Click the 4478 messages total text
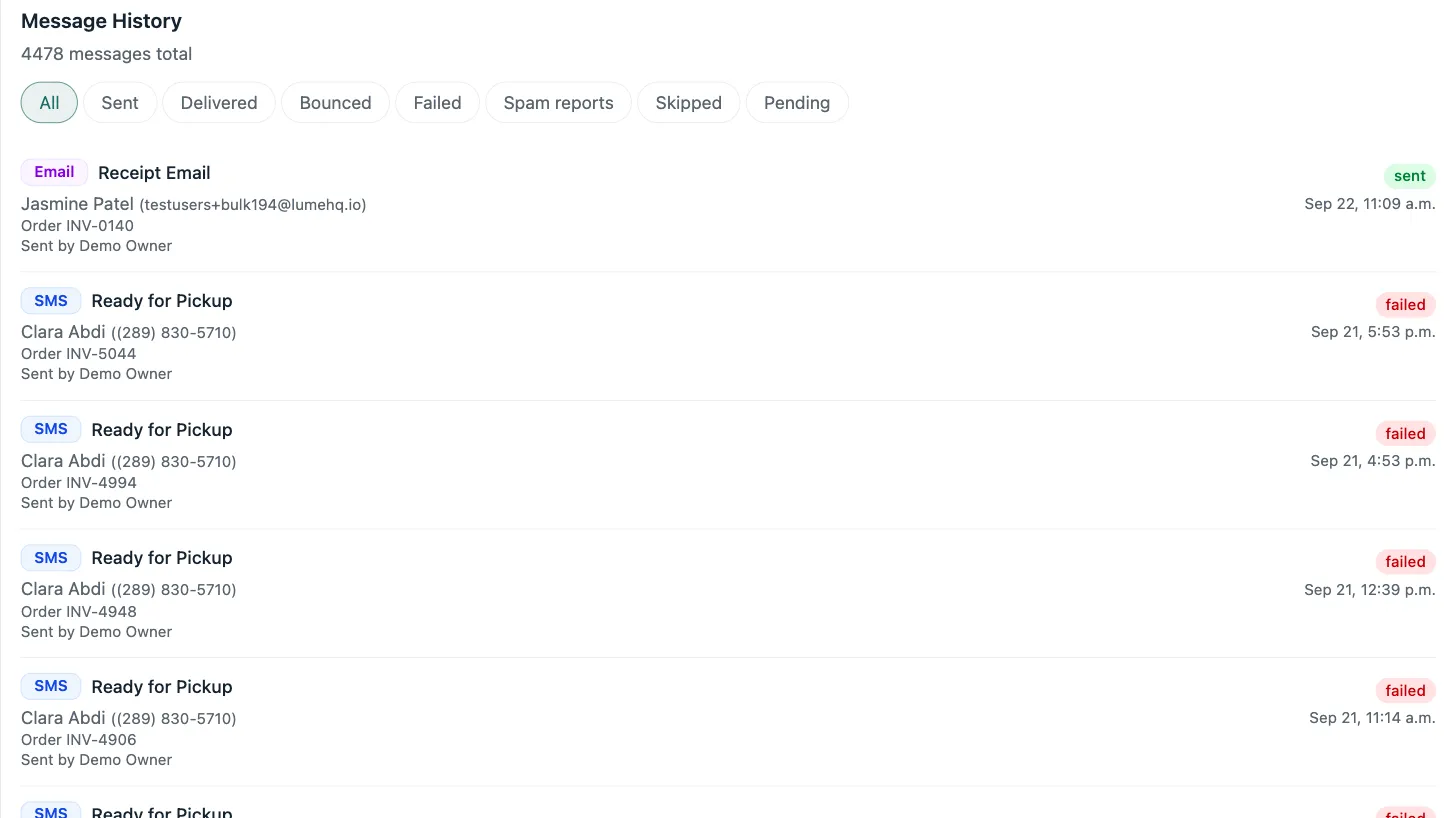 click(x=106, y=54)
